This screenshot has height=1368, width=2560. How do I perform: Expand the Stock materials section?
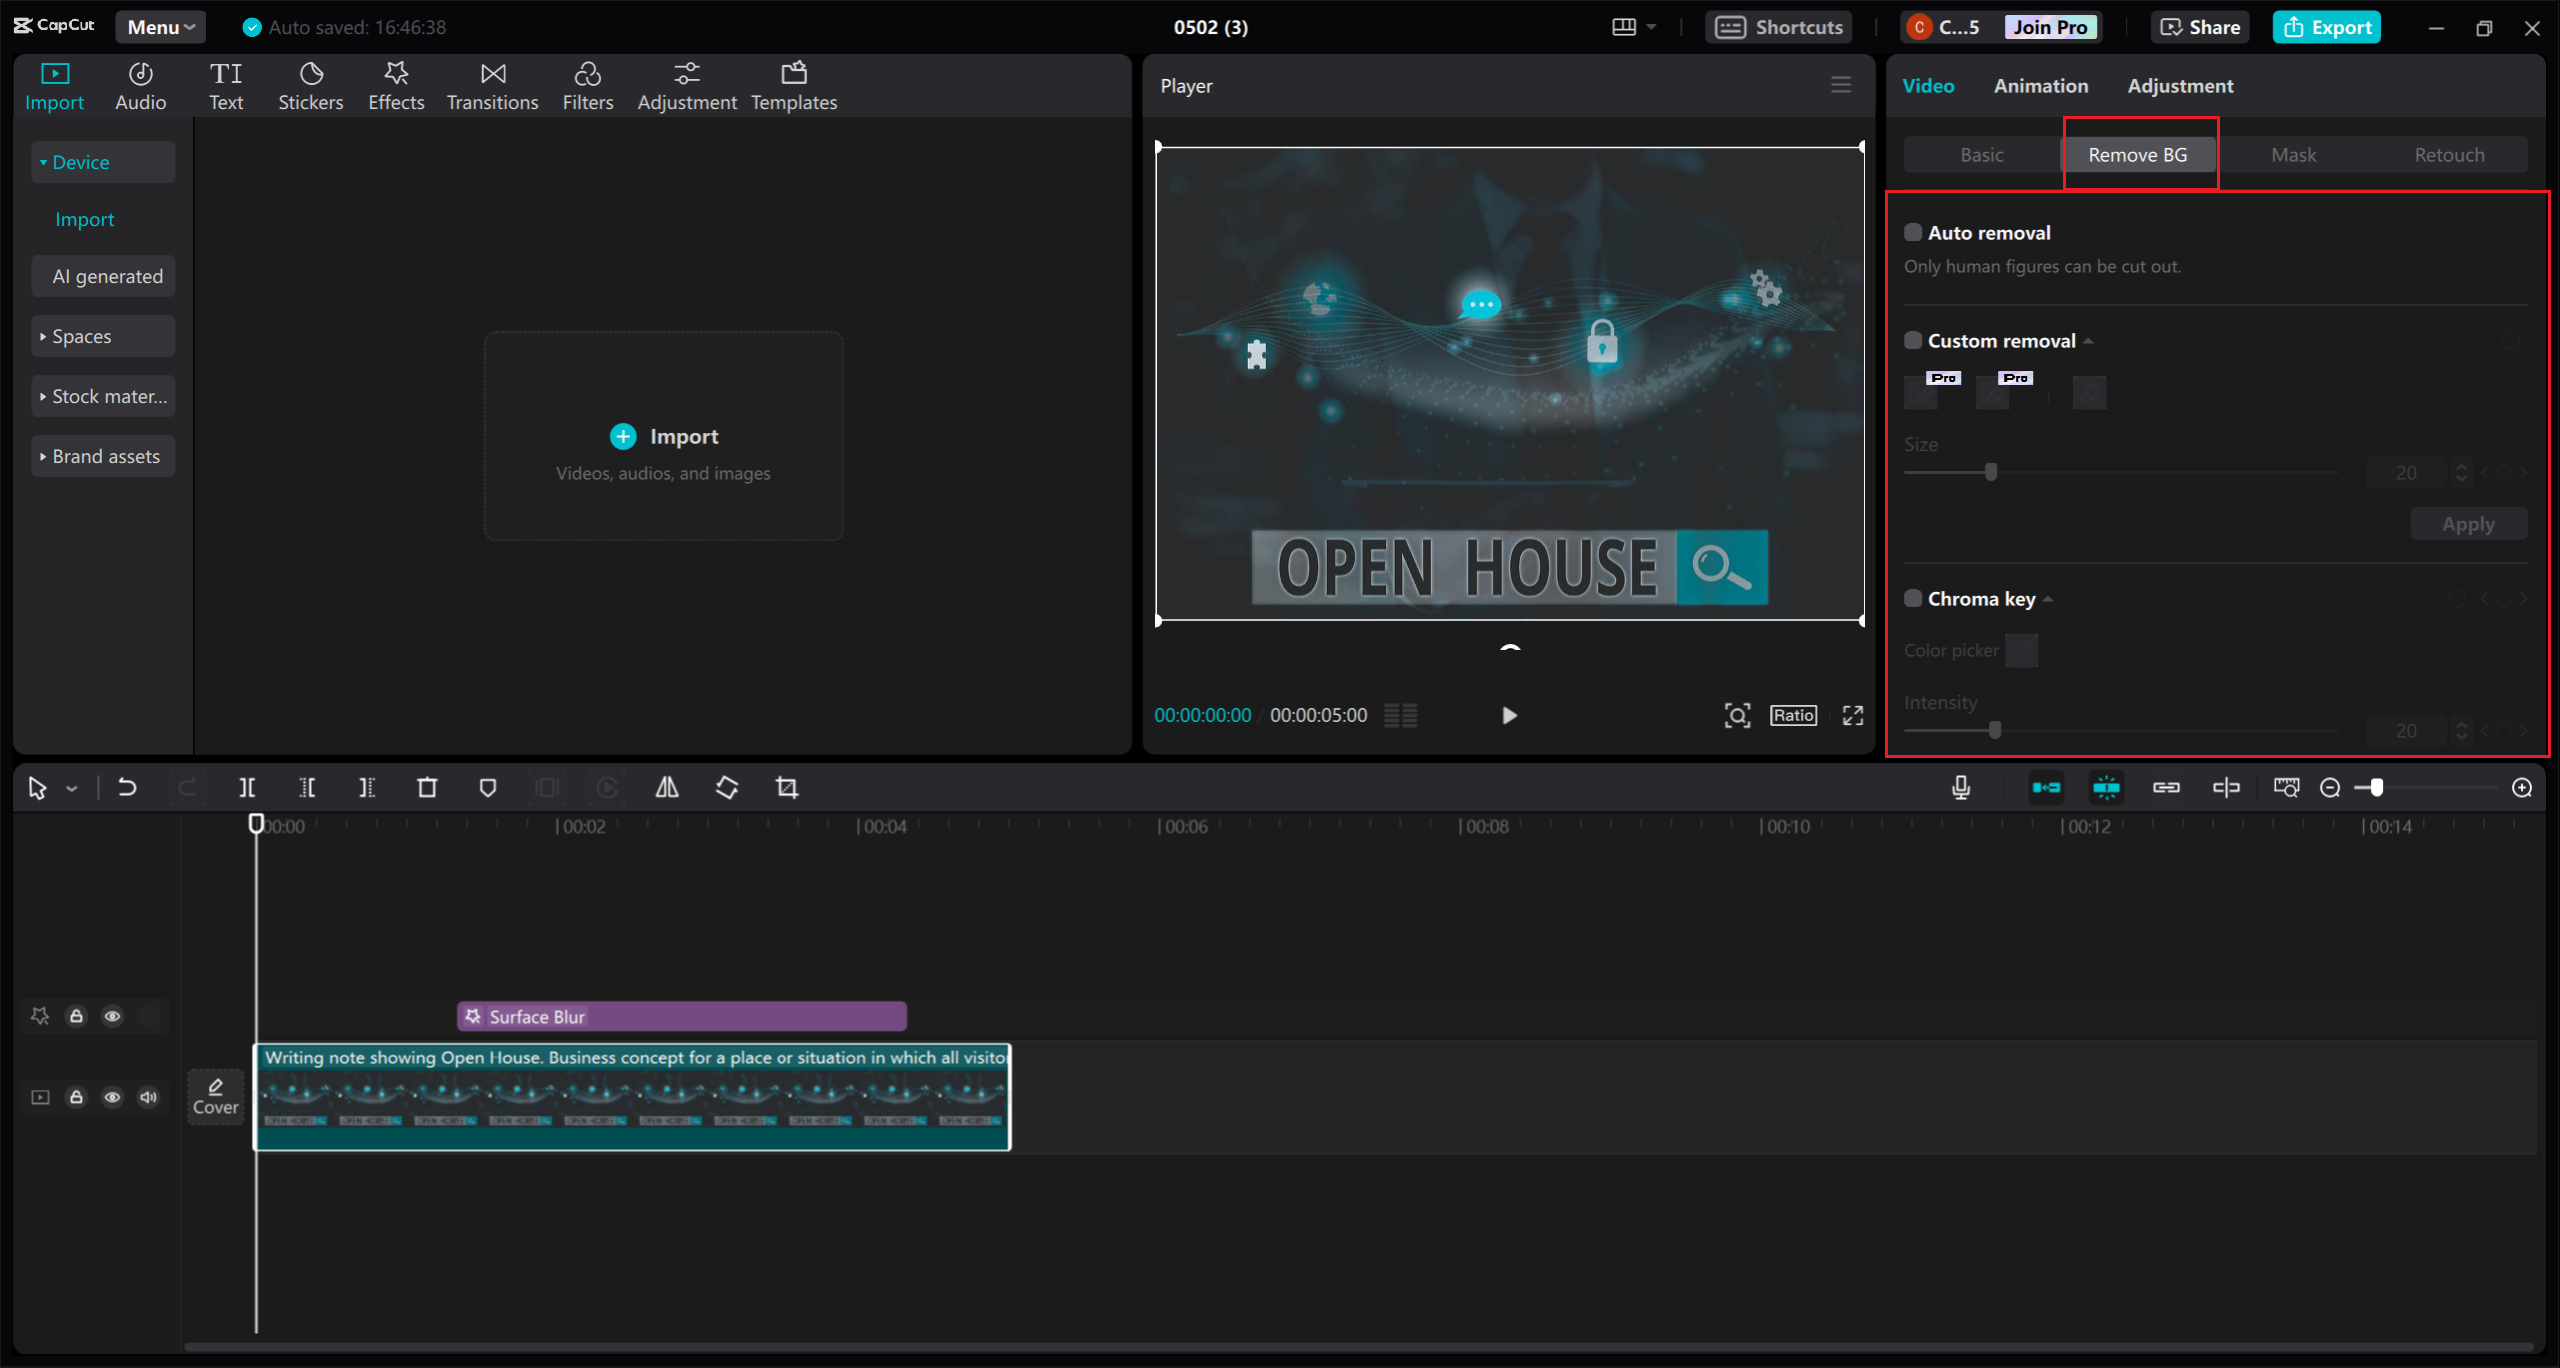pyautogui.click(x=103, y=397)
